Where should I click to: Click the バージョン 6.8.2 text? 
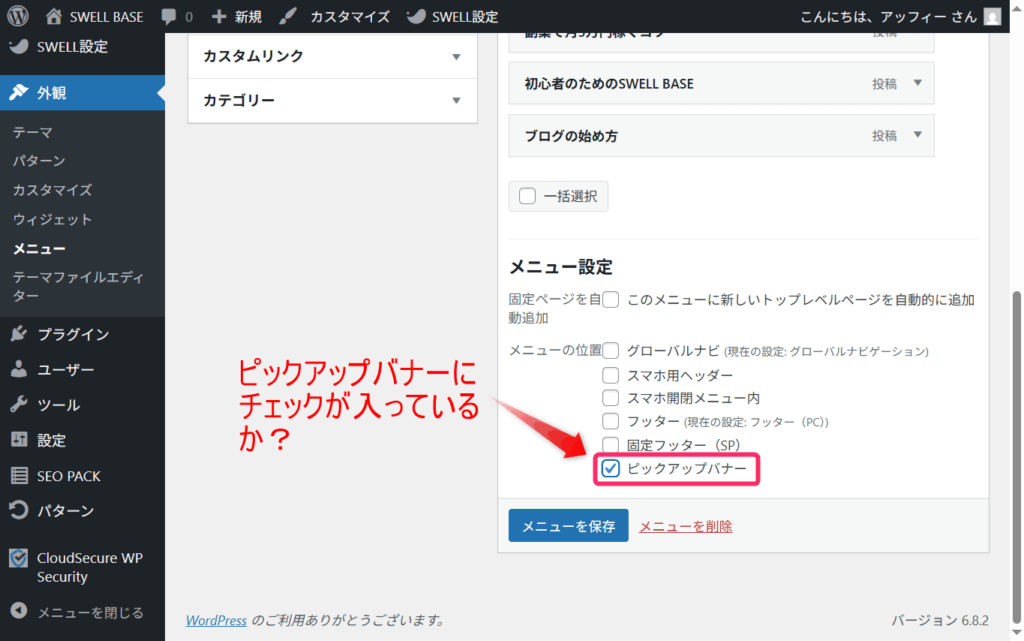(940, 620)
